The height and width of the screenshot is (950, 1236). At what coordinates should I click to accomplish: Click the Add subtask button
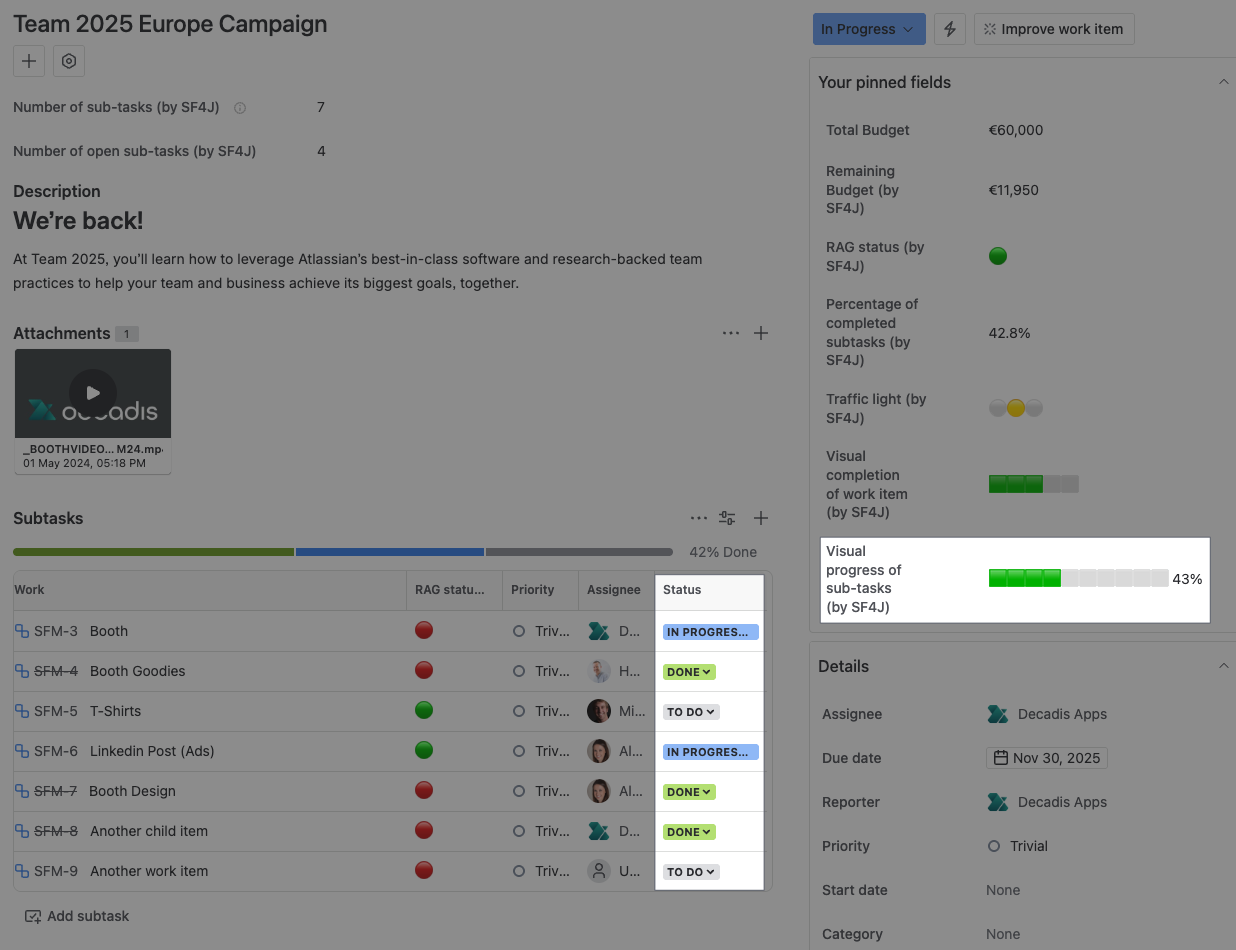(77, 916)
